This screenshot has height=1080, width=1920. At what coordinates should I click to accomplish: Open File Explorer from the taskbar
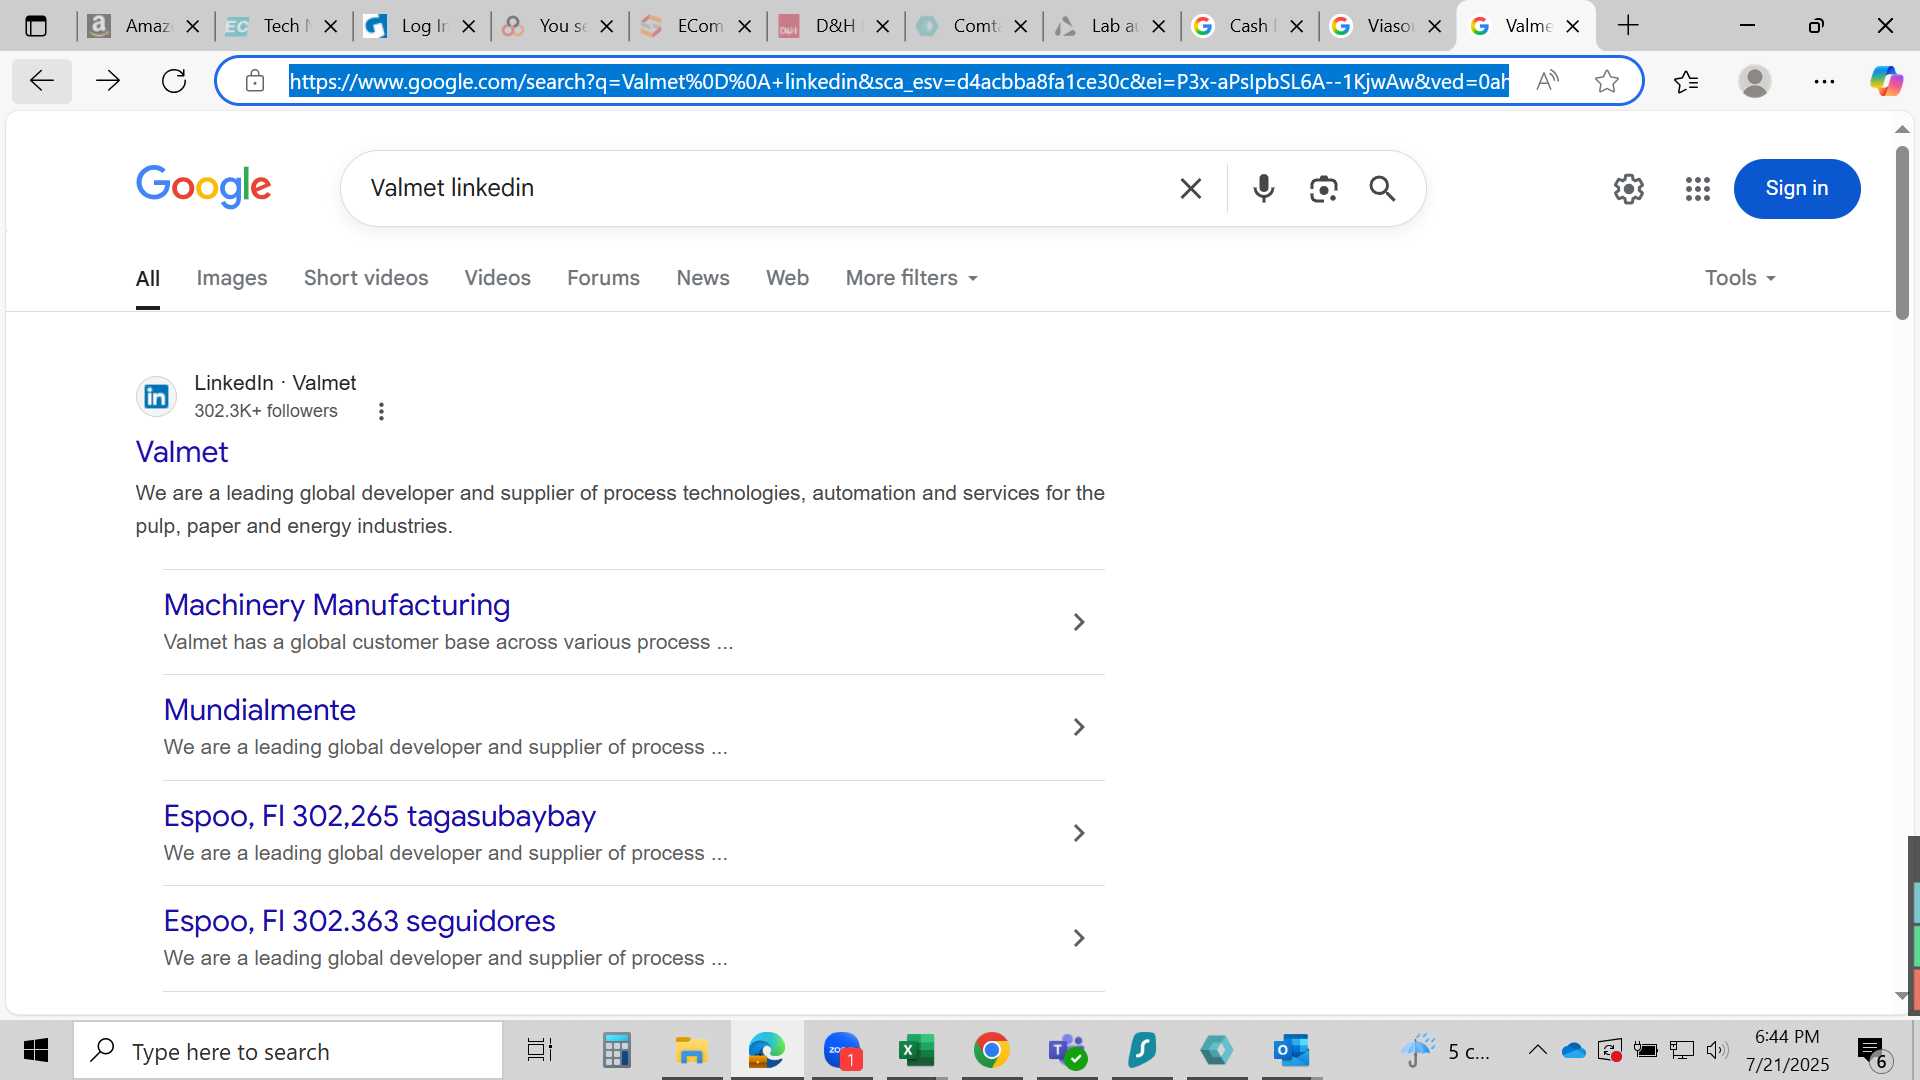point(691,1050)
